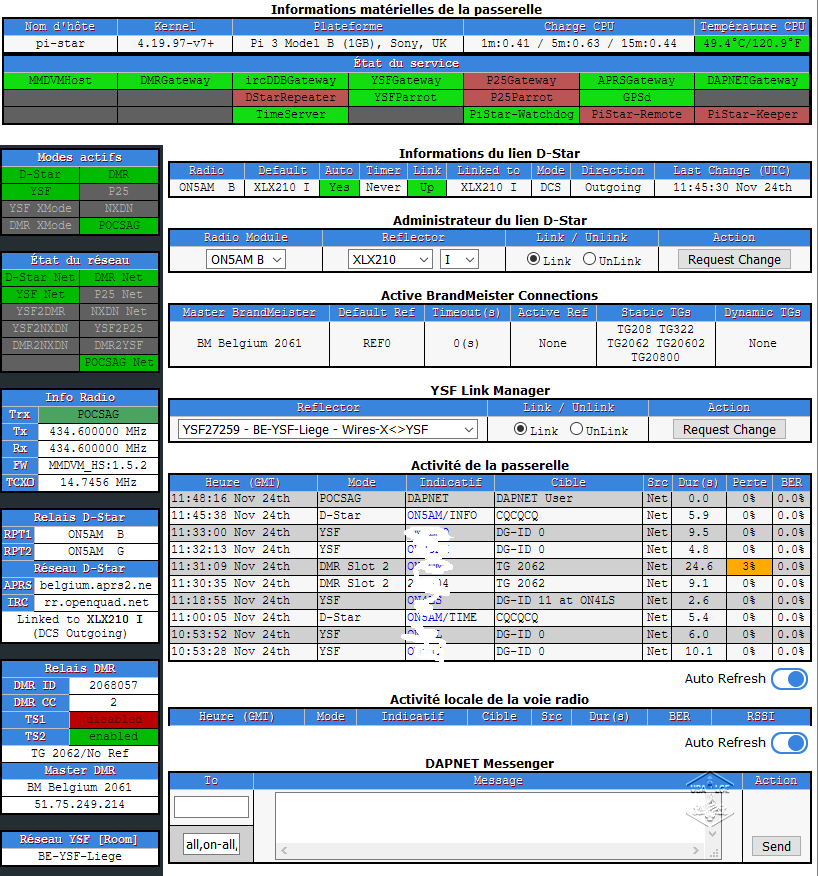Toggle gateway activity Auto Refresh switch
Image resolution: width=818 pixels, height=876 pixels.
tap(789, 679)
